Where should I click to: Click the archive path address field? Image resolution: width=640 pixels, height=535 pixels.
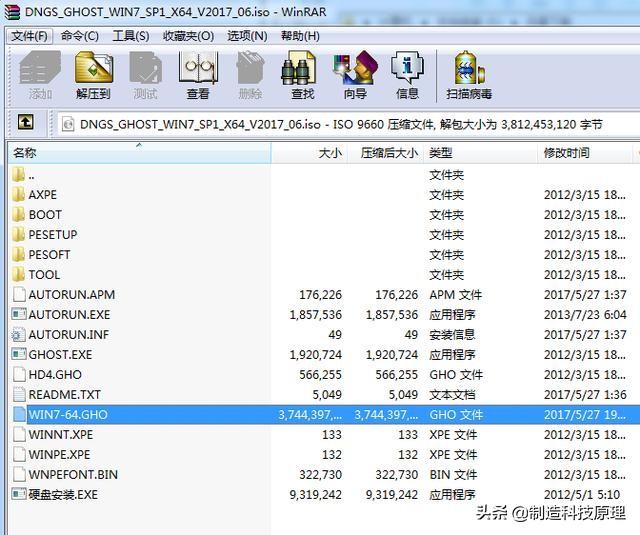click(x=349, y=124)
